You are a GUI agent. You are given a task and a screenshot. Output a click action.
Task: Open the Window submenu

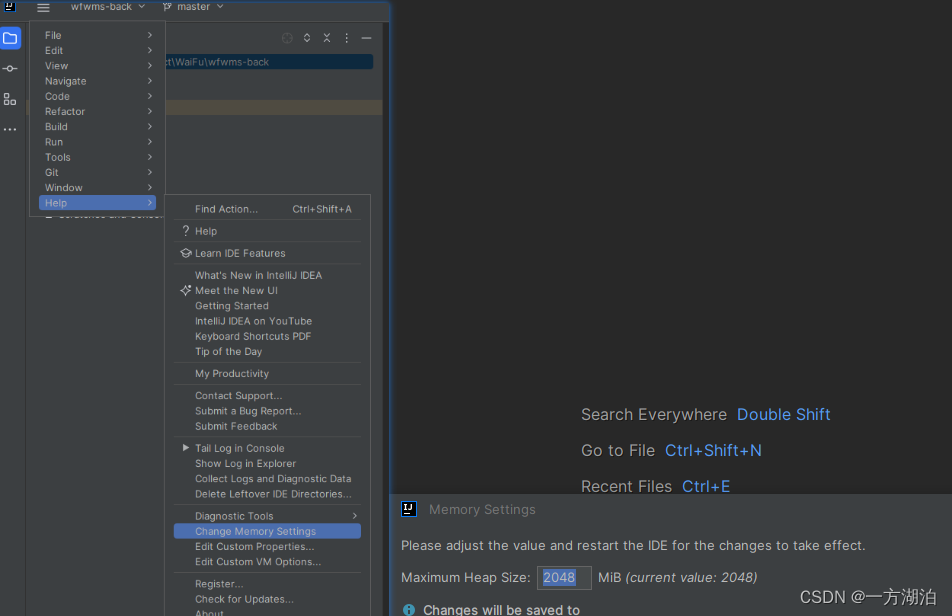(98, 188)
